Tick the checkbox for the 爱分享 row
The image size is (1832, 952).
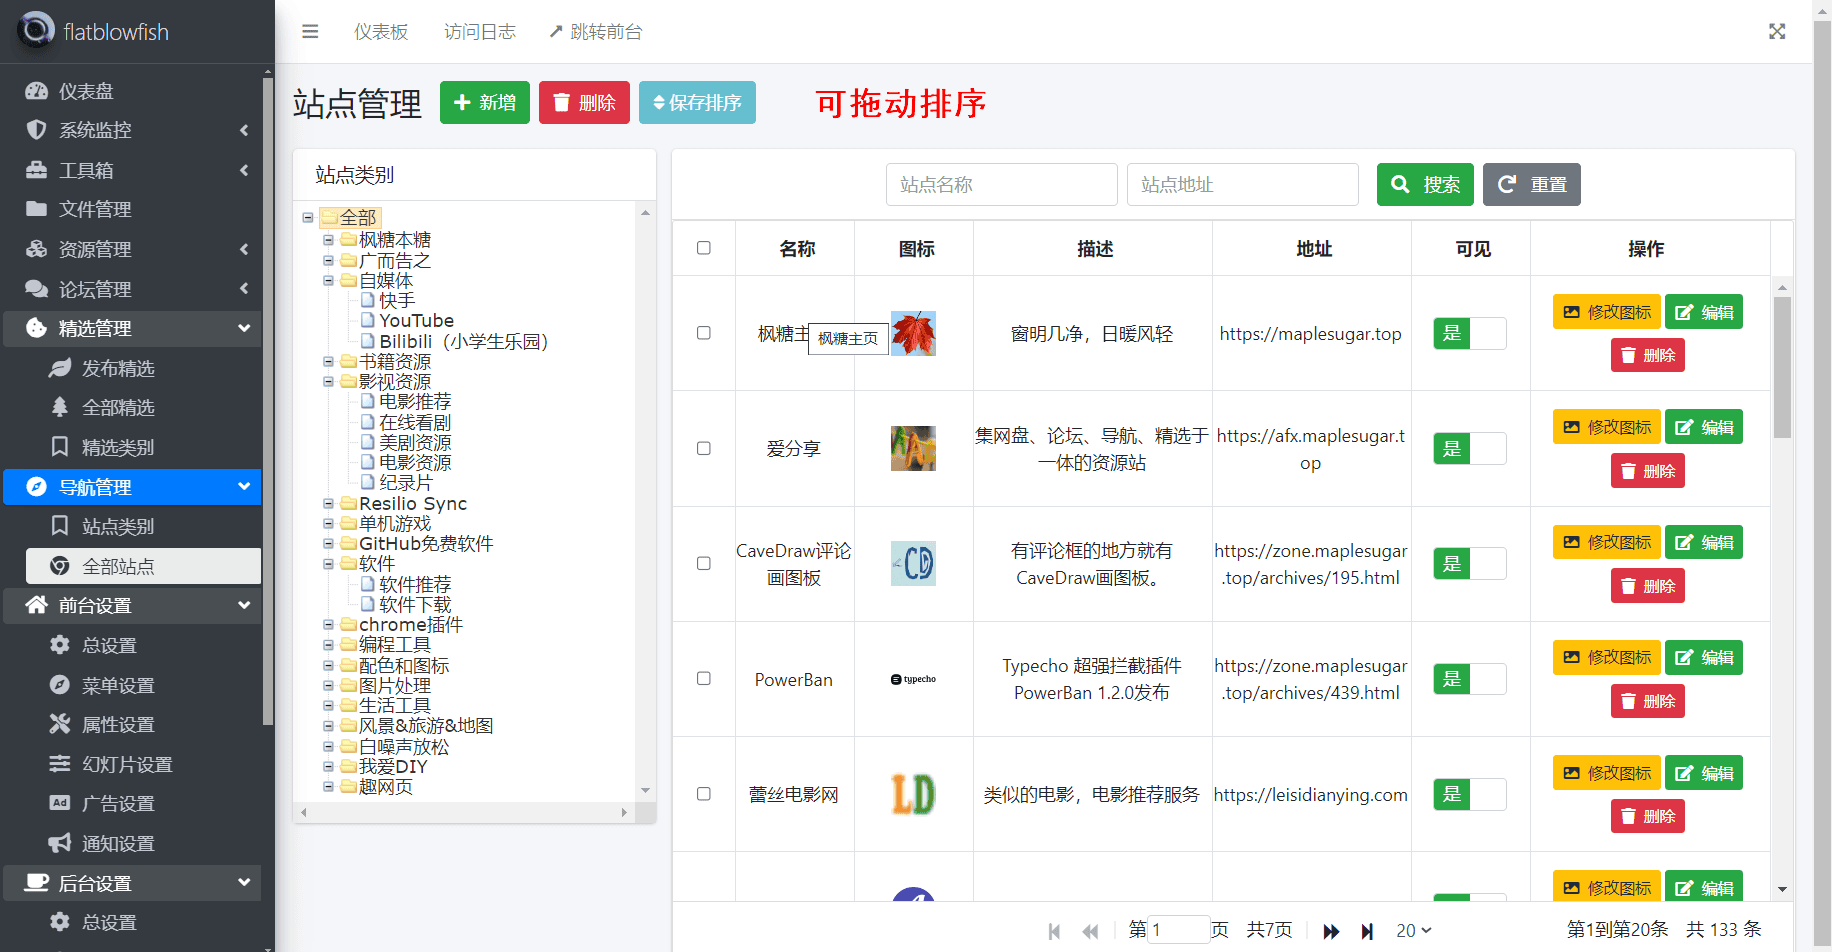[x=704, y=448]
